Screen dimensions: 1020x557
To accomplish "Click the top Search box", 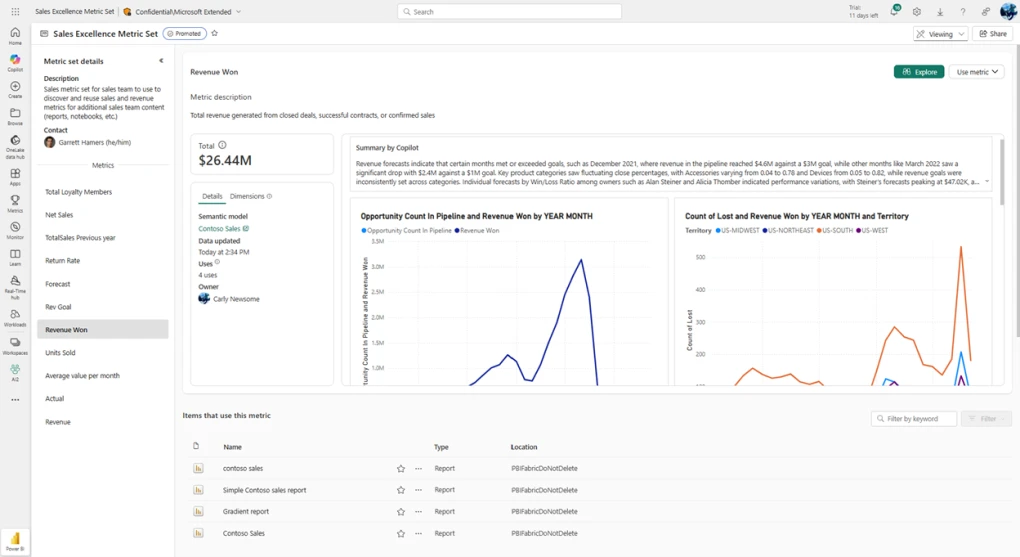I will point(509,12).
